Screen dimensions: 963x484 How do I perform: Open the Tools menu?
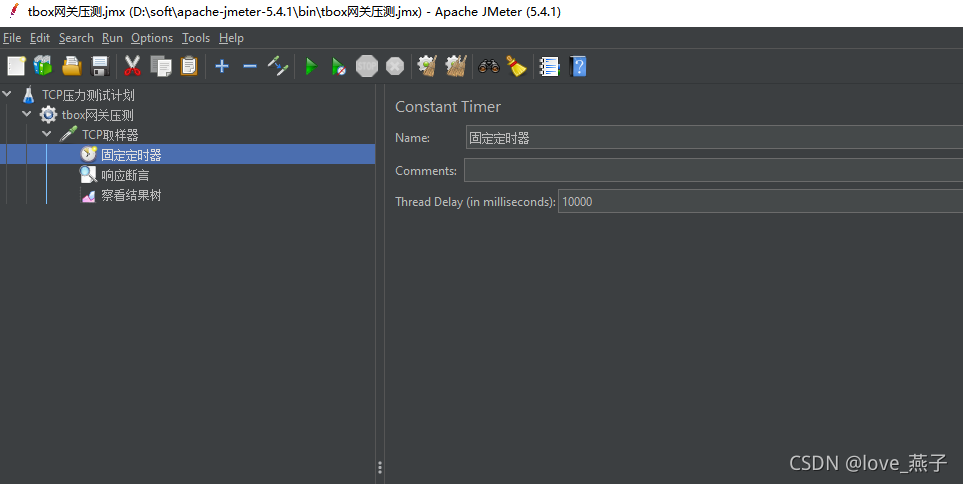(x=196, y=38)
